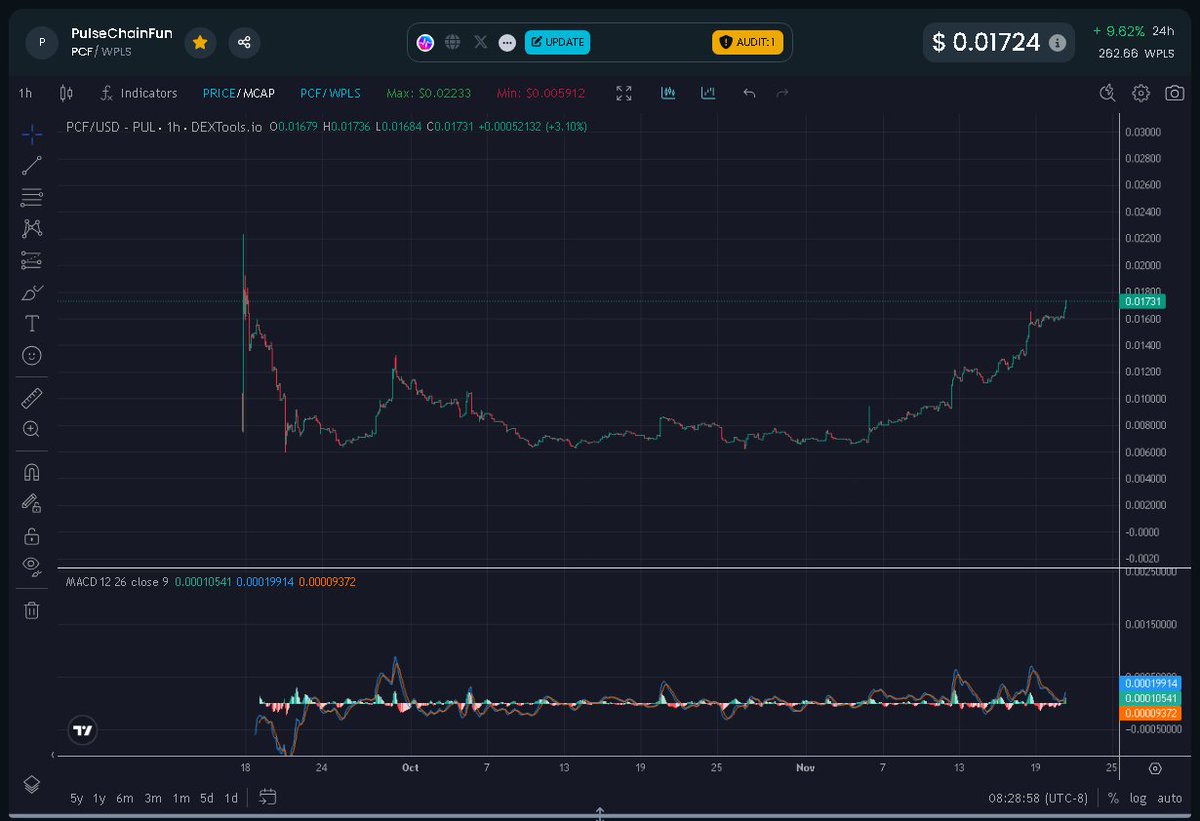Click the UPDATE button
The image size is (1200, 821).
click(x=557, y=42)
